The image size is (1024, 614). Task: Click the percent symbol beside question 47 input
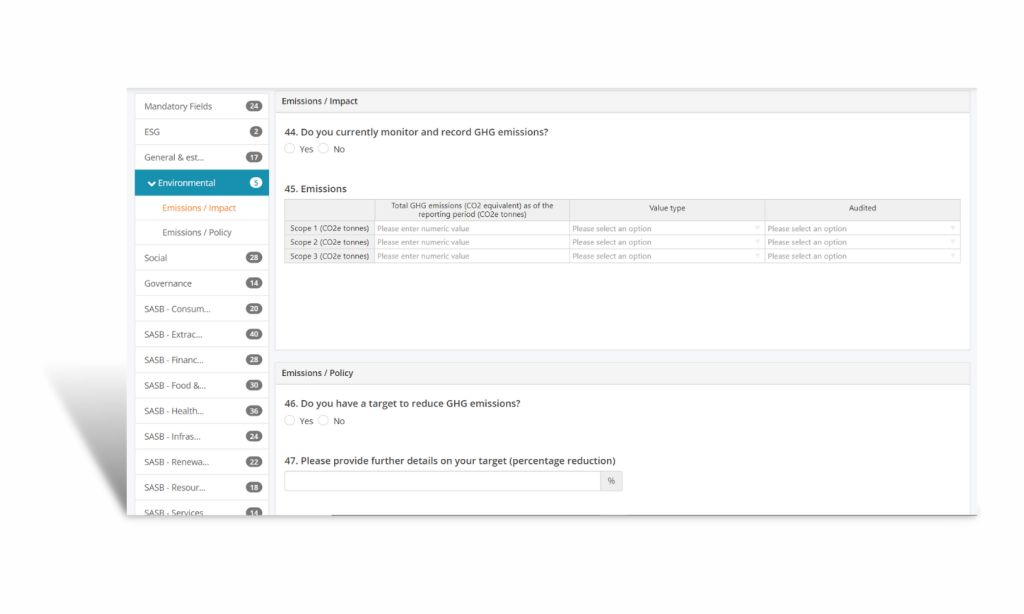coord(611,481)
